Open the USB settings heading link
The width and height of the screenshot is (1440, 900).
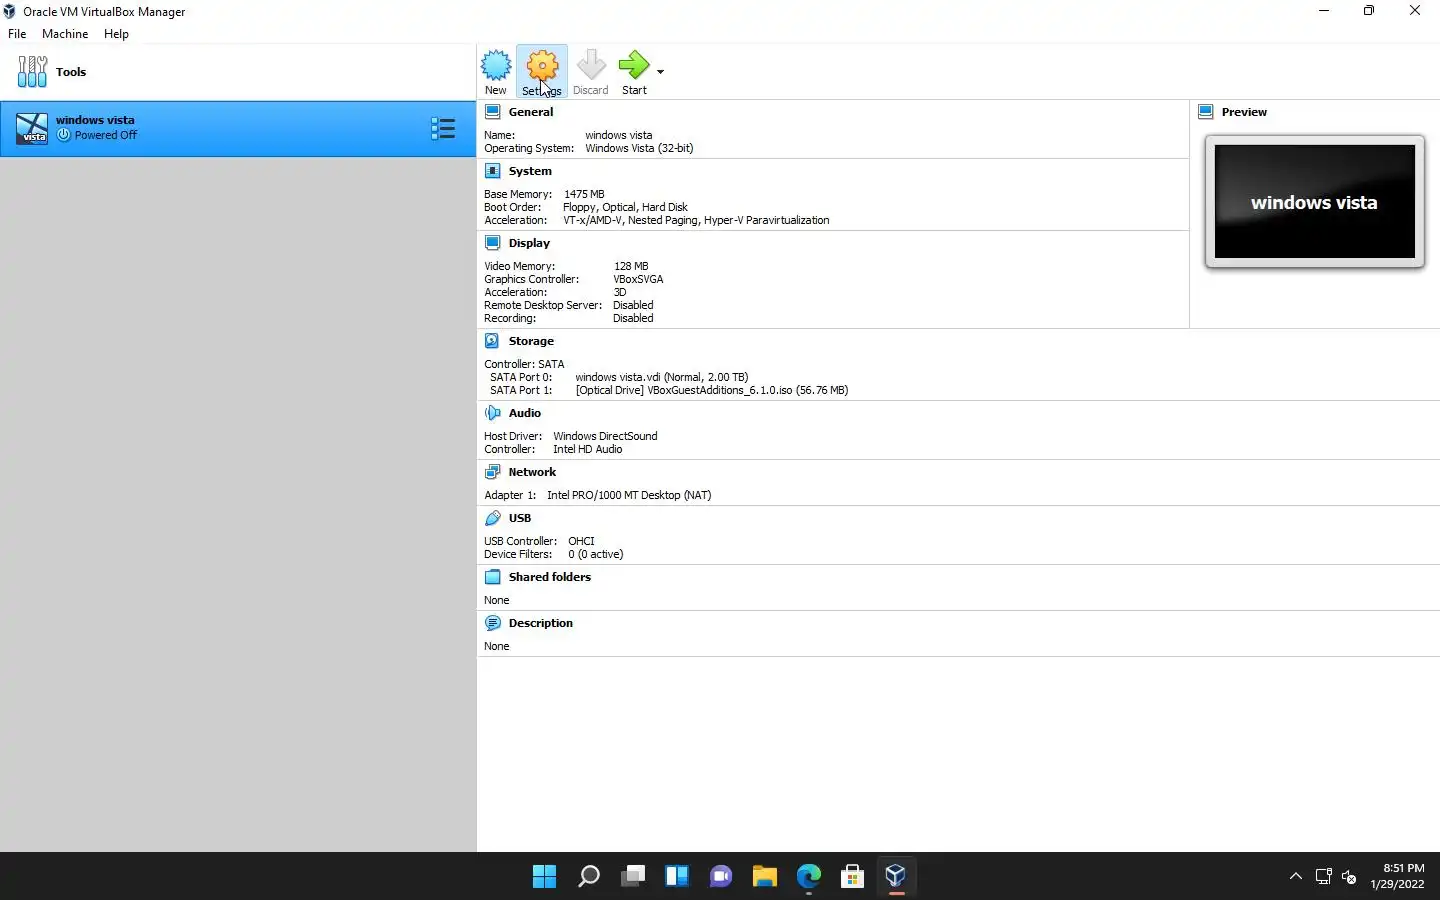pos(520,518)
